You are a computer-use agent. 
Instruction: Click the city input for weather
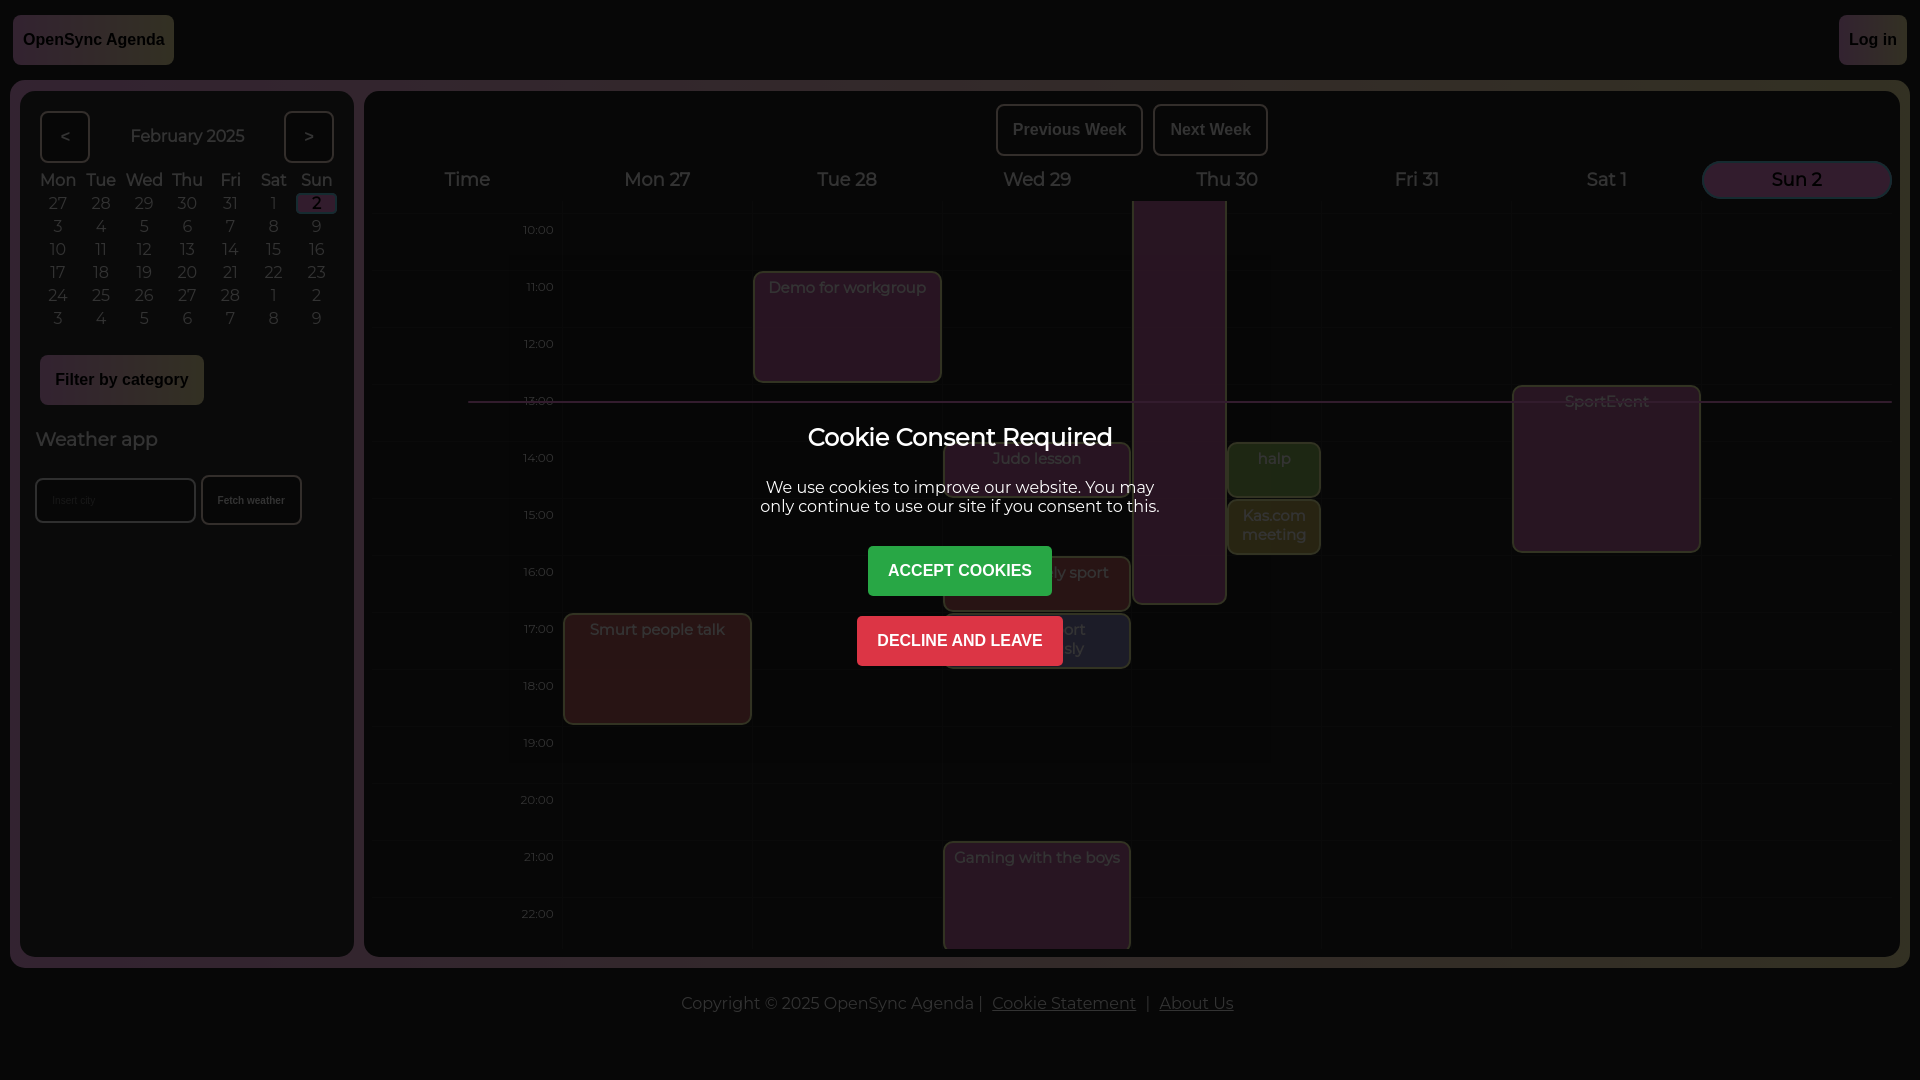[115, 500]
